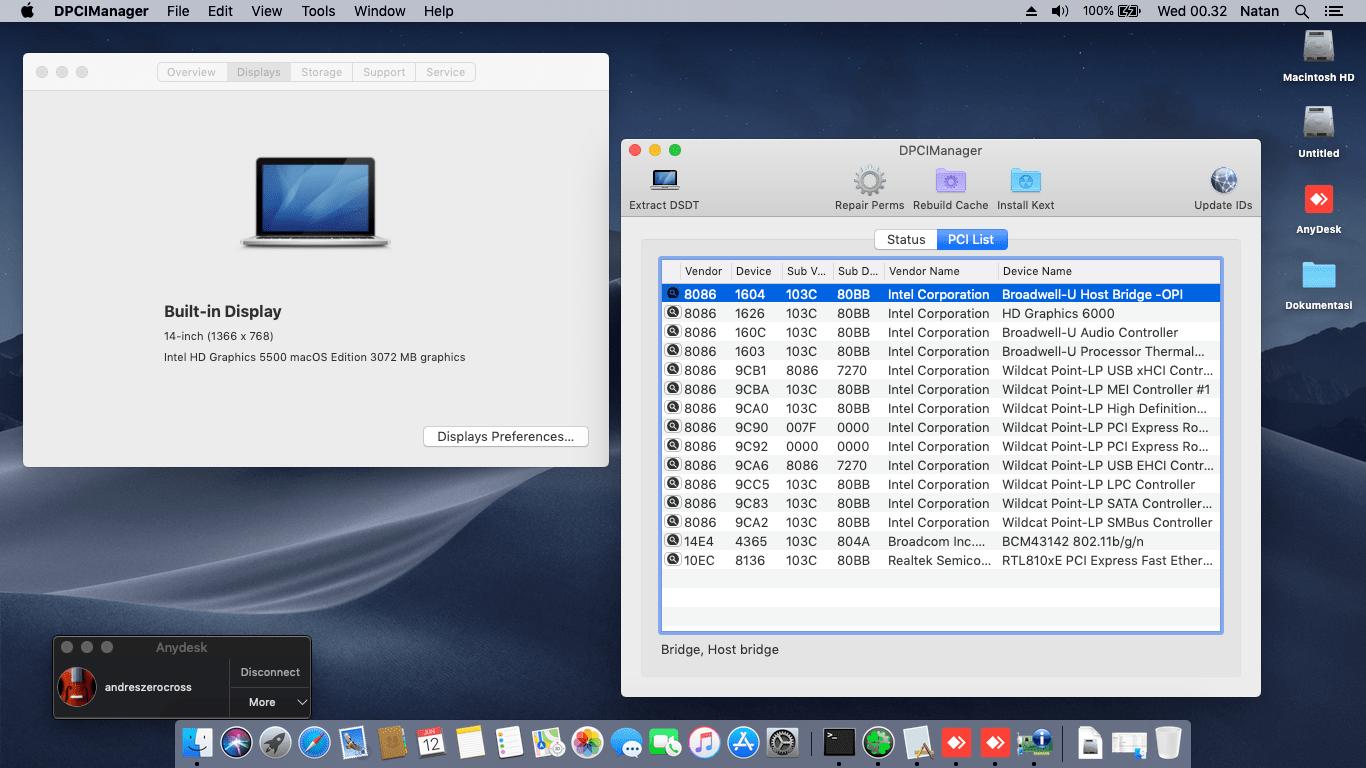The image size is (1366, 768).
Task: Click the volume icon in menu bar
Action: pyautogui.click(x=1060, y=11)
